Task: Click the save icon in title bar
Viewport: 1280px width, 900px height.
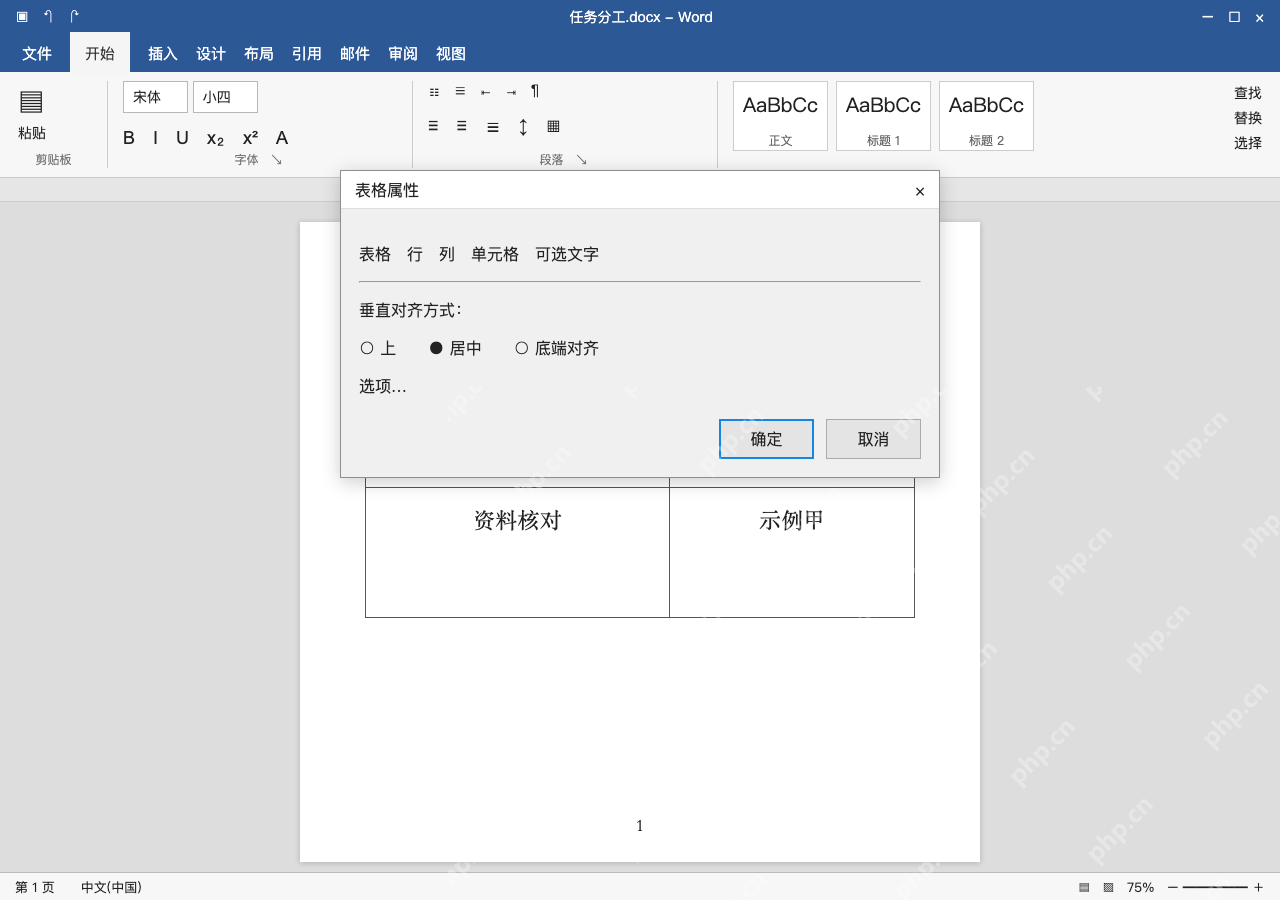Action: coord(22,16)
